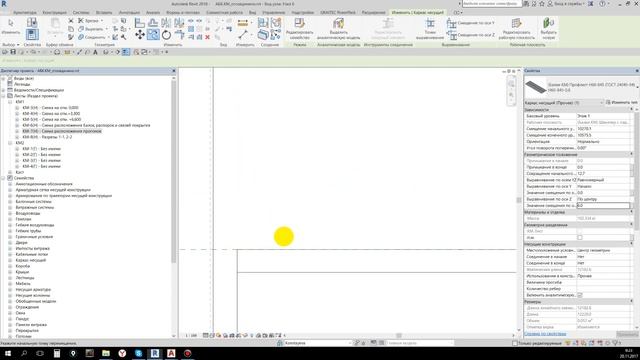Image resolution: width=640 pixels, height=360 pixels.
Task: Click the red Delete X icon
Action: pyautogui.click(x=207, y=37)
